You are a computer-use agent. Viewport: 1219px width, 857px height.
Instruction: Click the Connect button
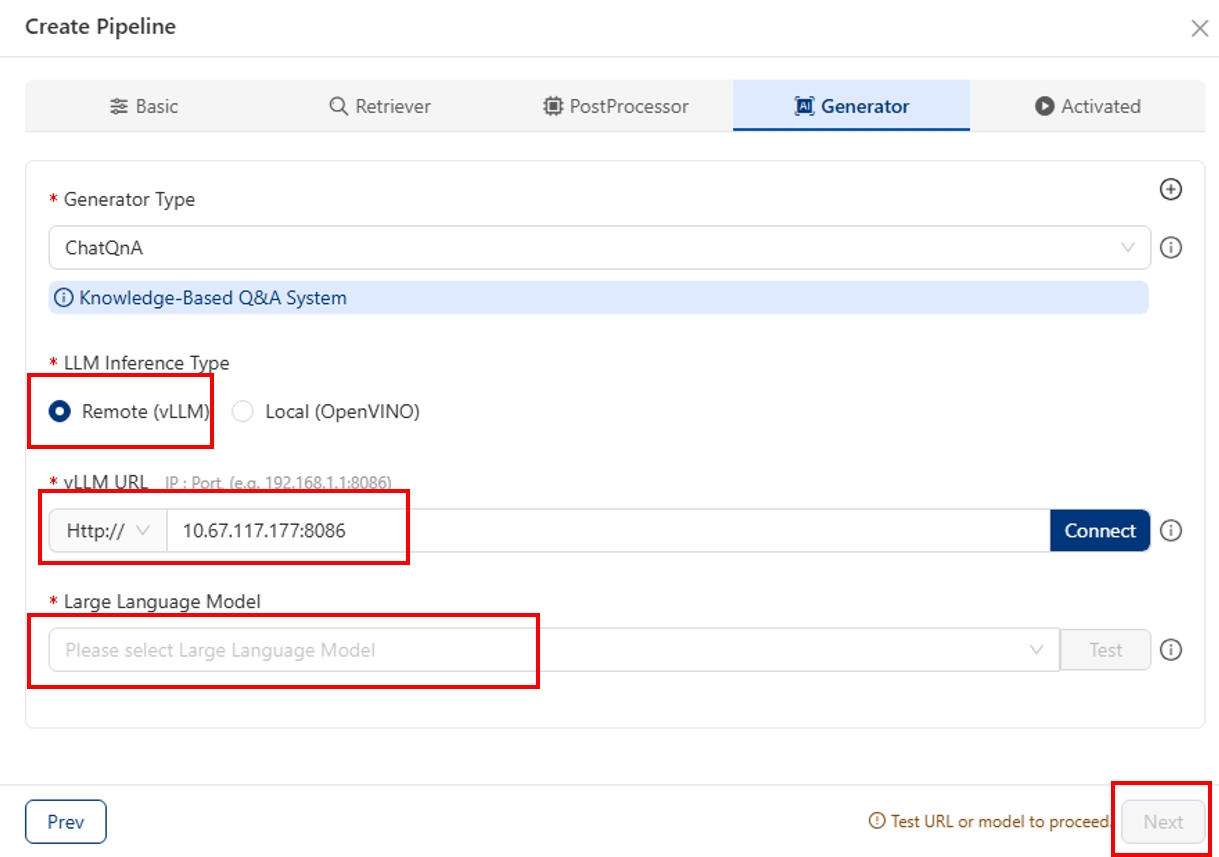pos(1099,531)
